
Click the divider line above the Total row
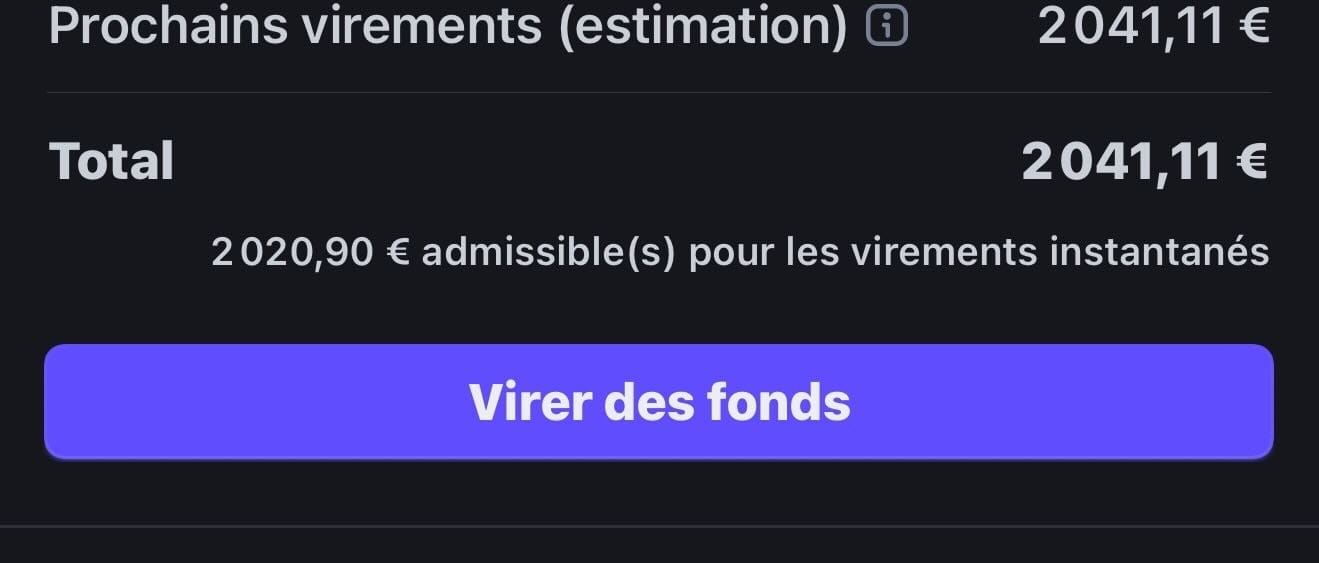[659, 93]
